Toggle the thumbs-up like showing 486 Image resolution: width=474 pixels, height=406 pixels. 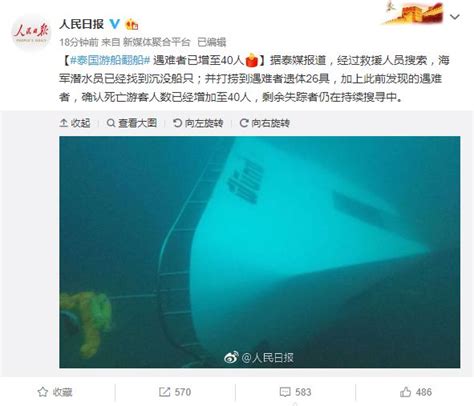415,392
